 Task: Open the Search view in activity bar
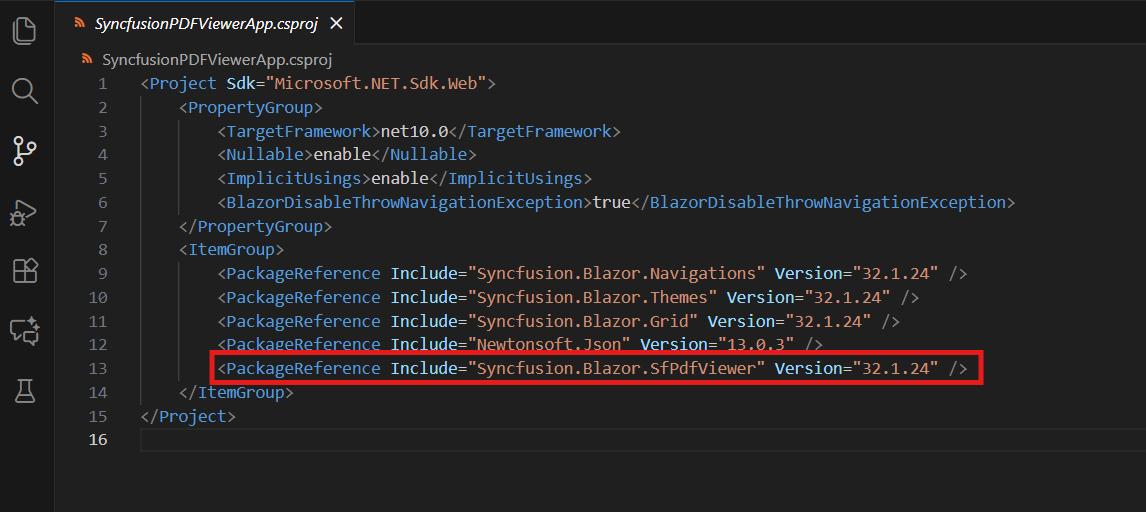click(25, 91)
